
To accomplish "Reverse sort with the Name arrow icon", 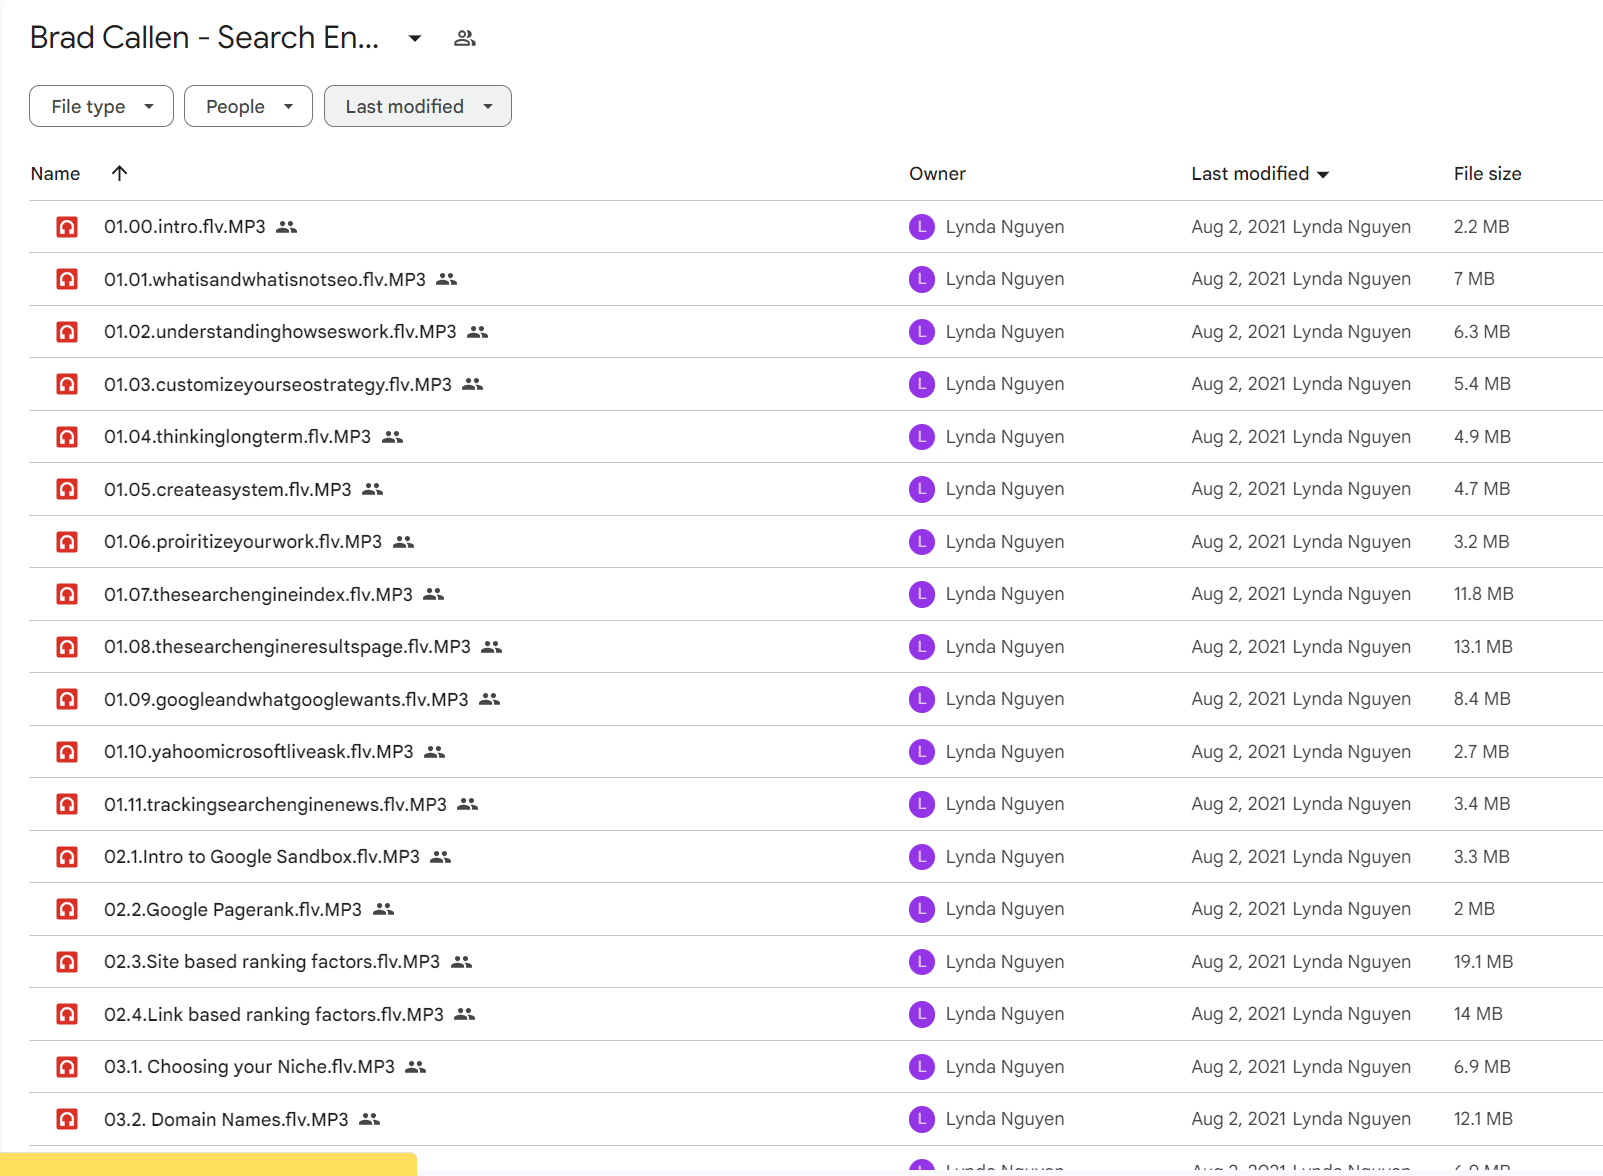I will click(x=119, y=173).
